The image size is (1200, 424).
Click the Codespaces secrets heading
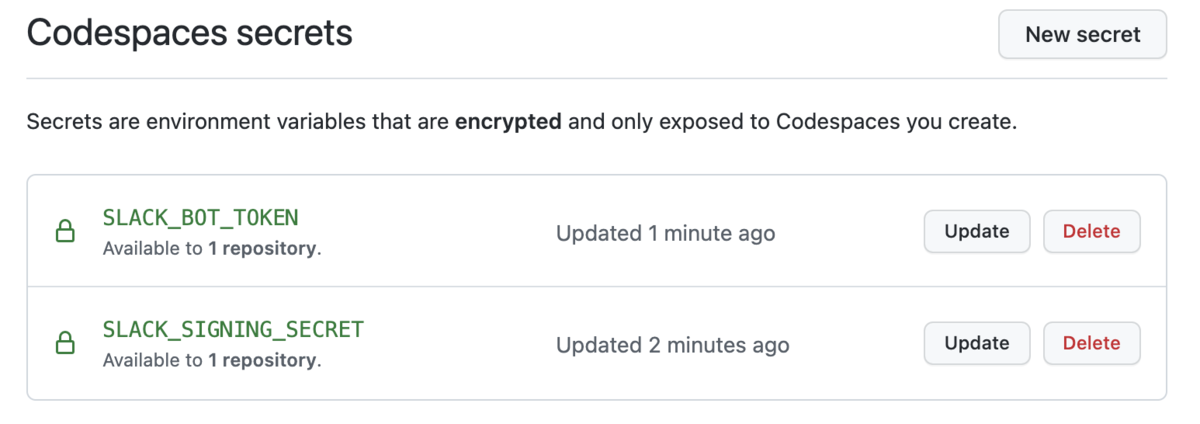point(189,33)
